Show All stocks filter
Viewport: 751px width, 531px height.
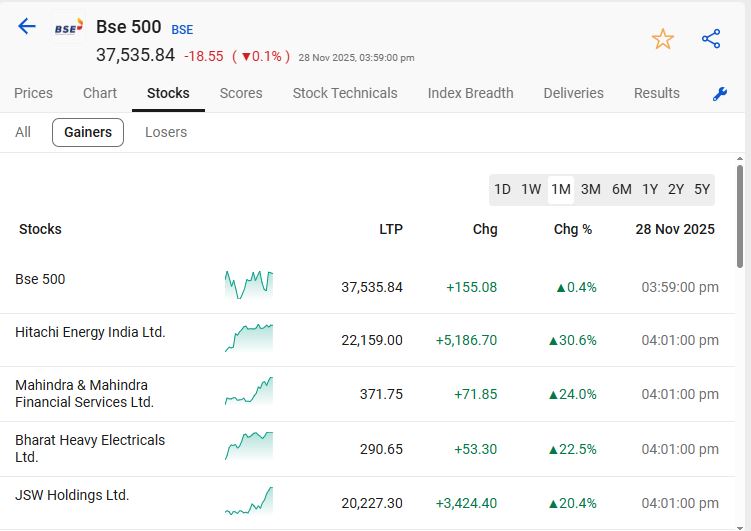[x=23, y=132]
